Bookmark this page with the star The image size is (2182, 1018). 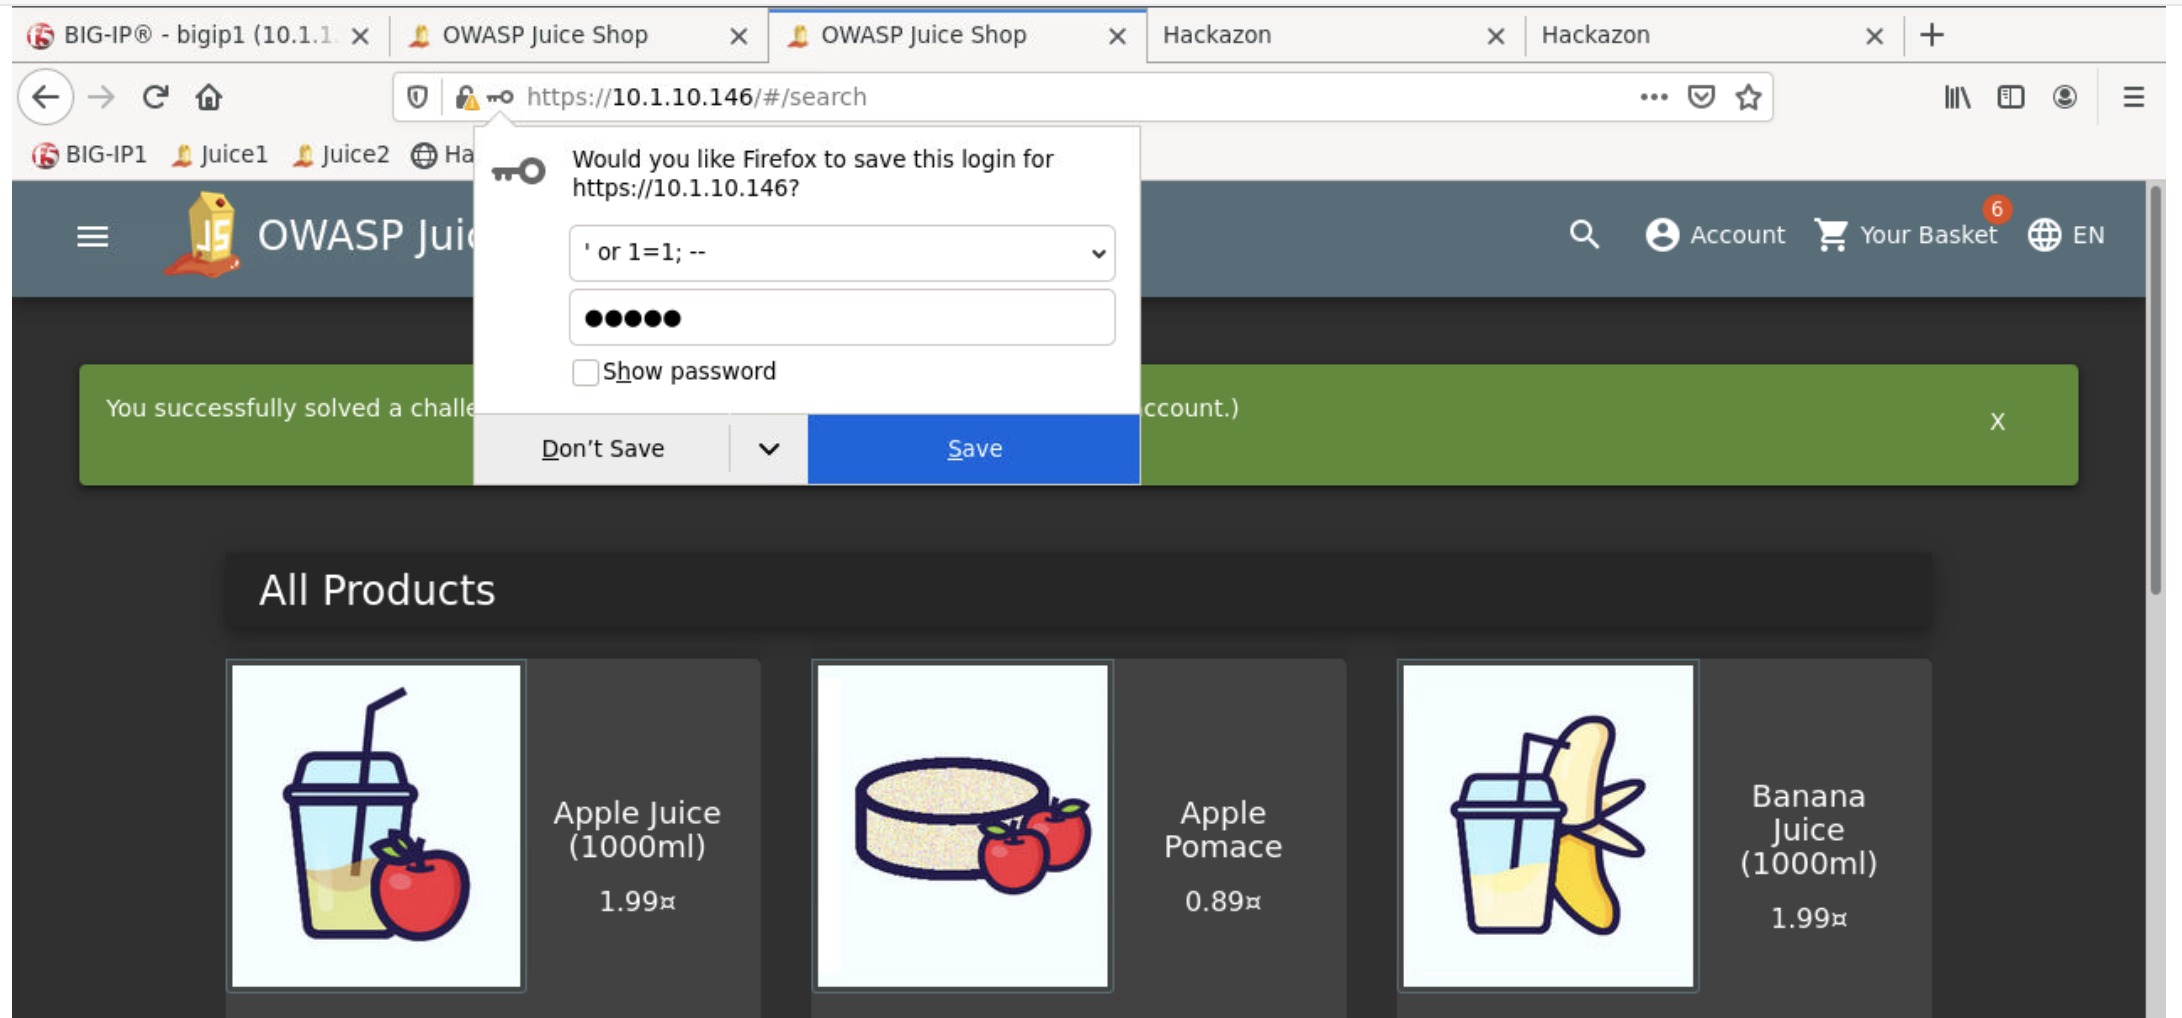[1748, 97]
